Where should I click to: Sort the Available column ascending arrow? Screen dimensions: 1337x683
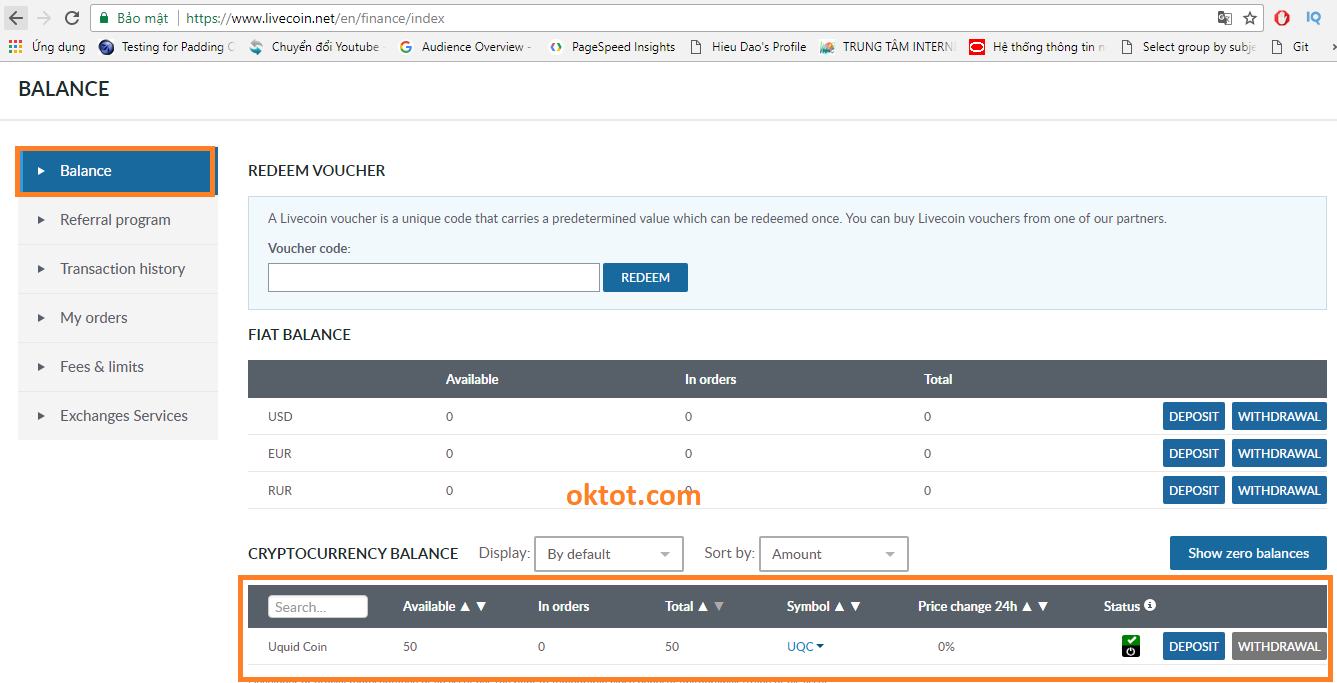point(465,606)
